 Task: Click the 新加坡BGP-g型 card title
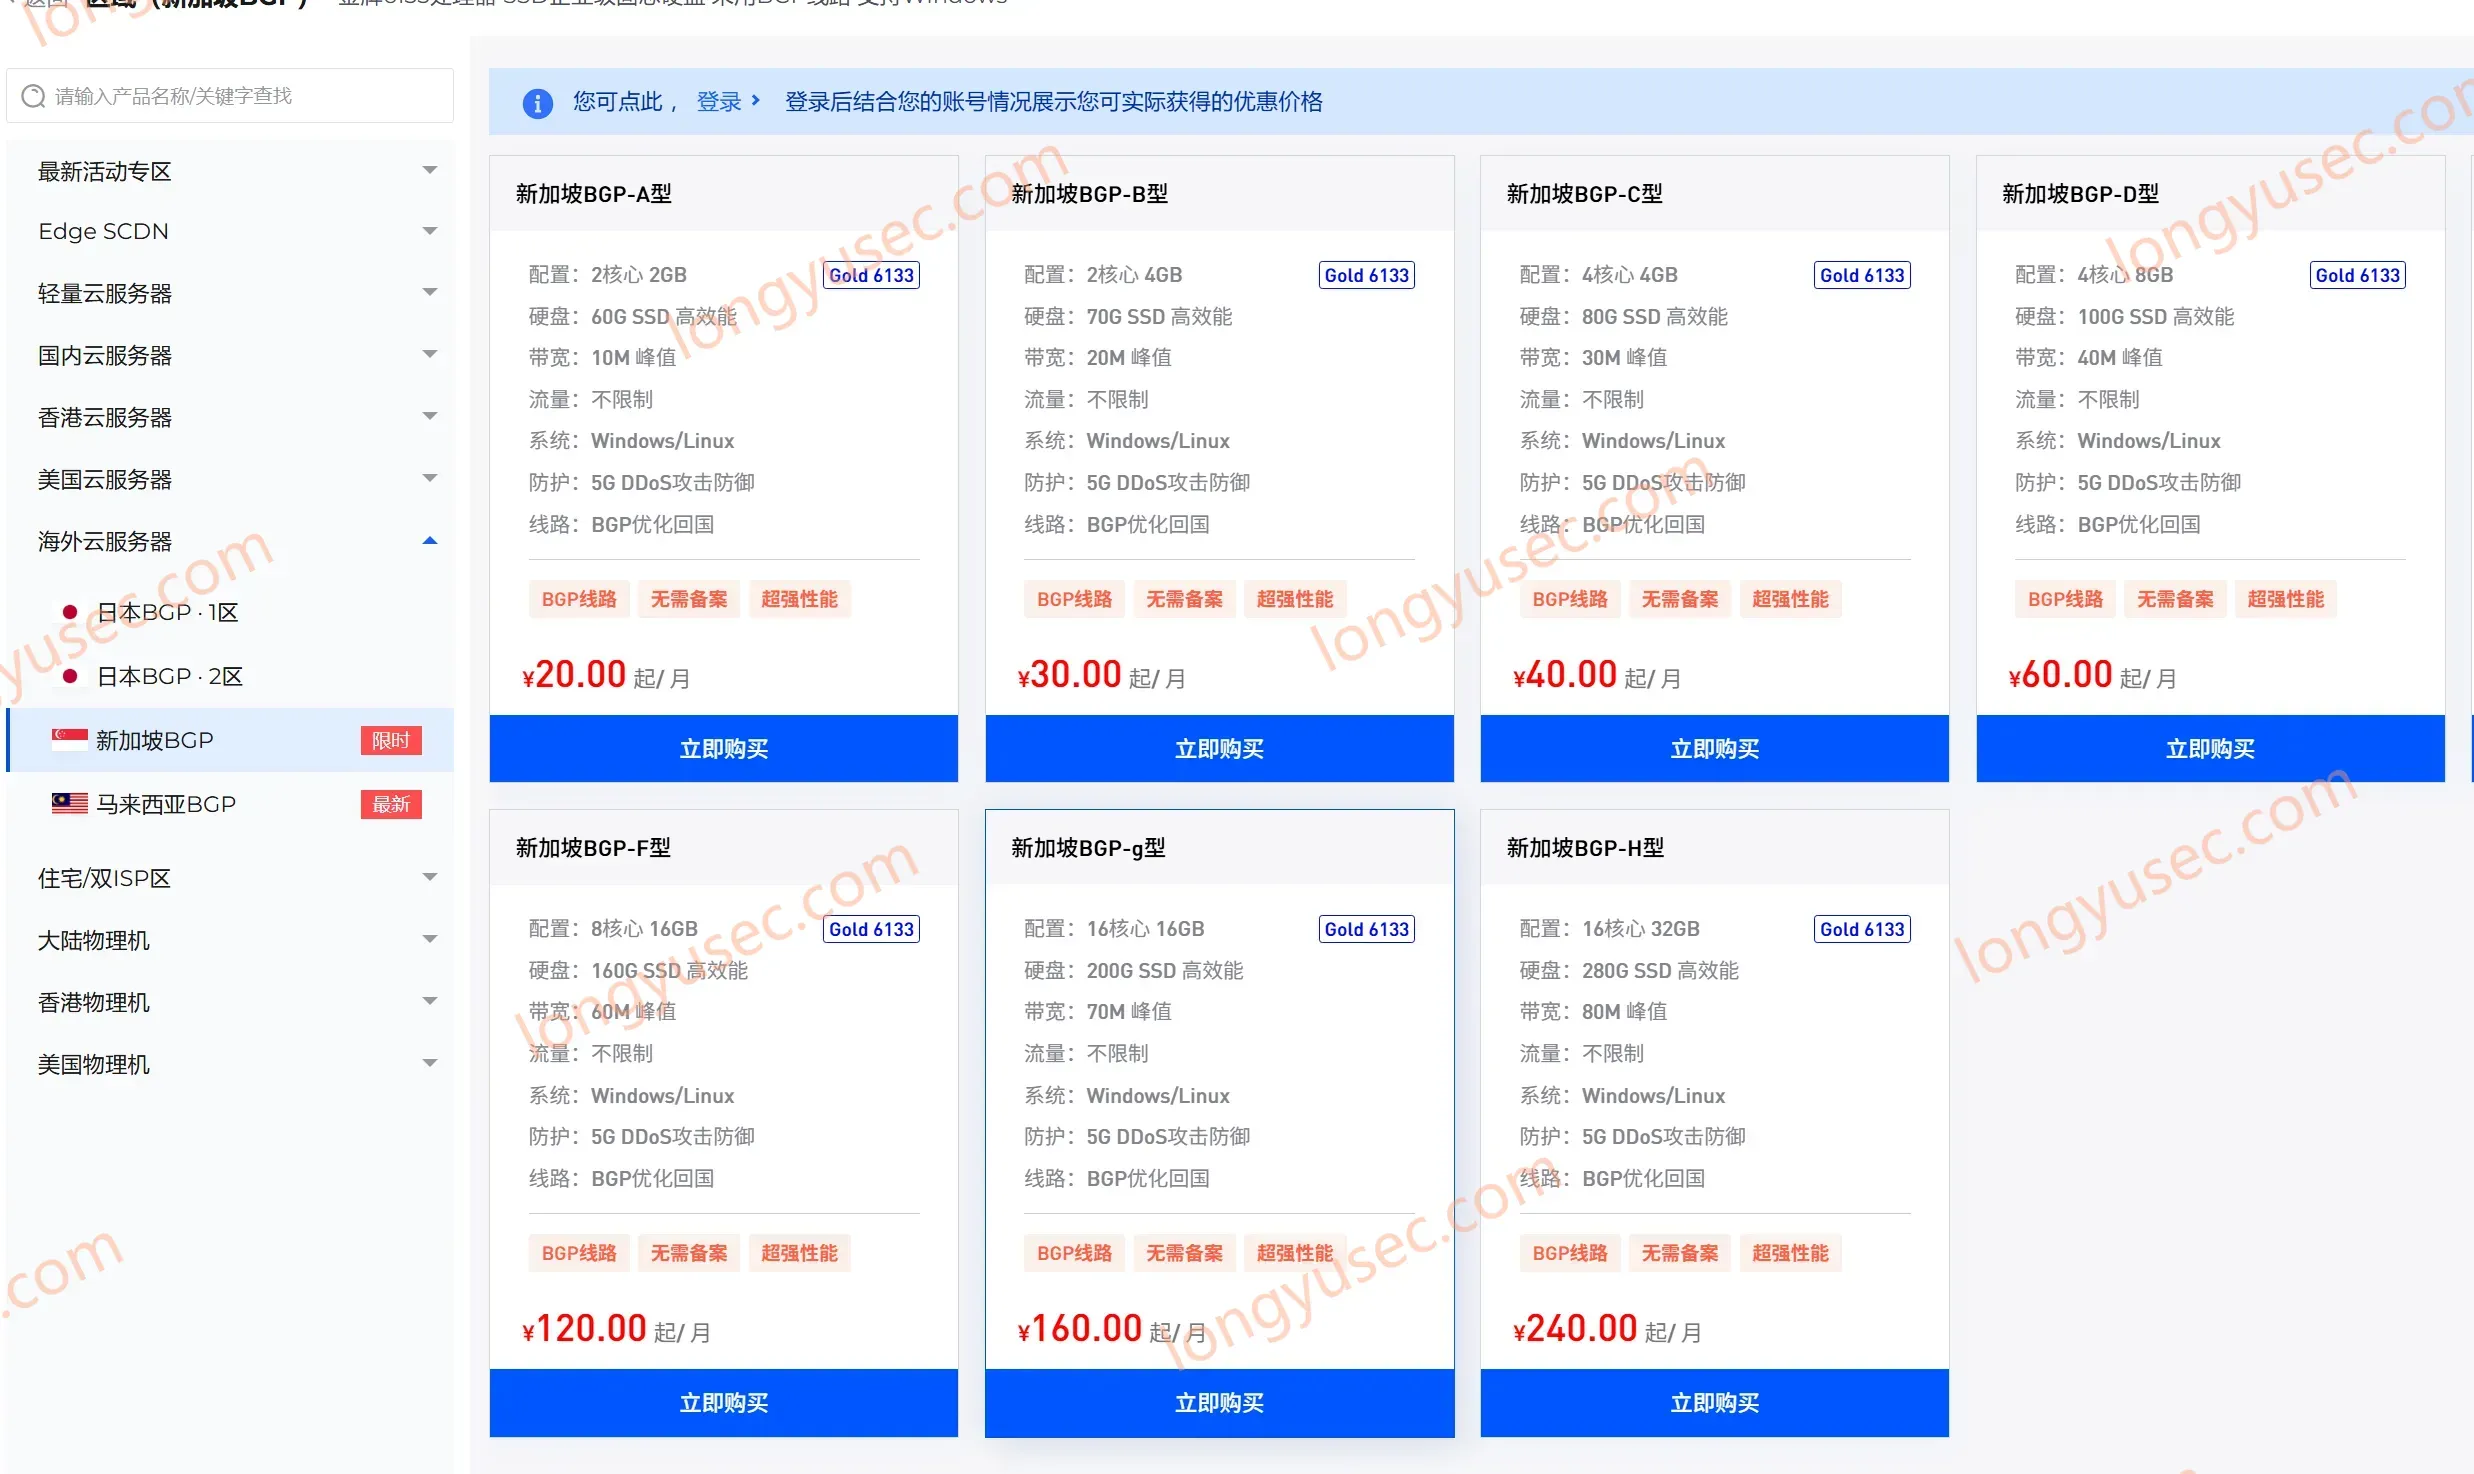coord(1088,848)
